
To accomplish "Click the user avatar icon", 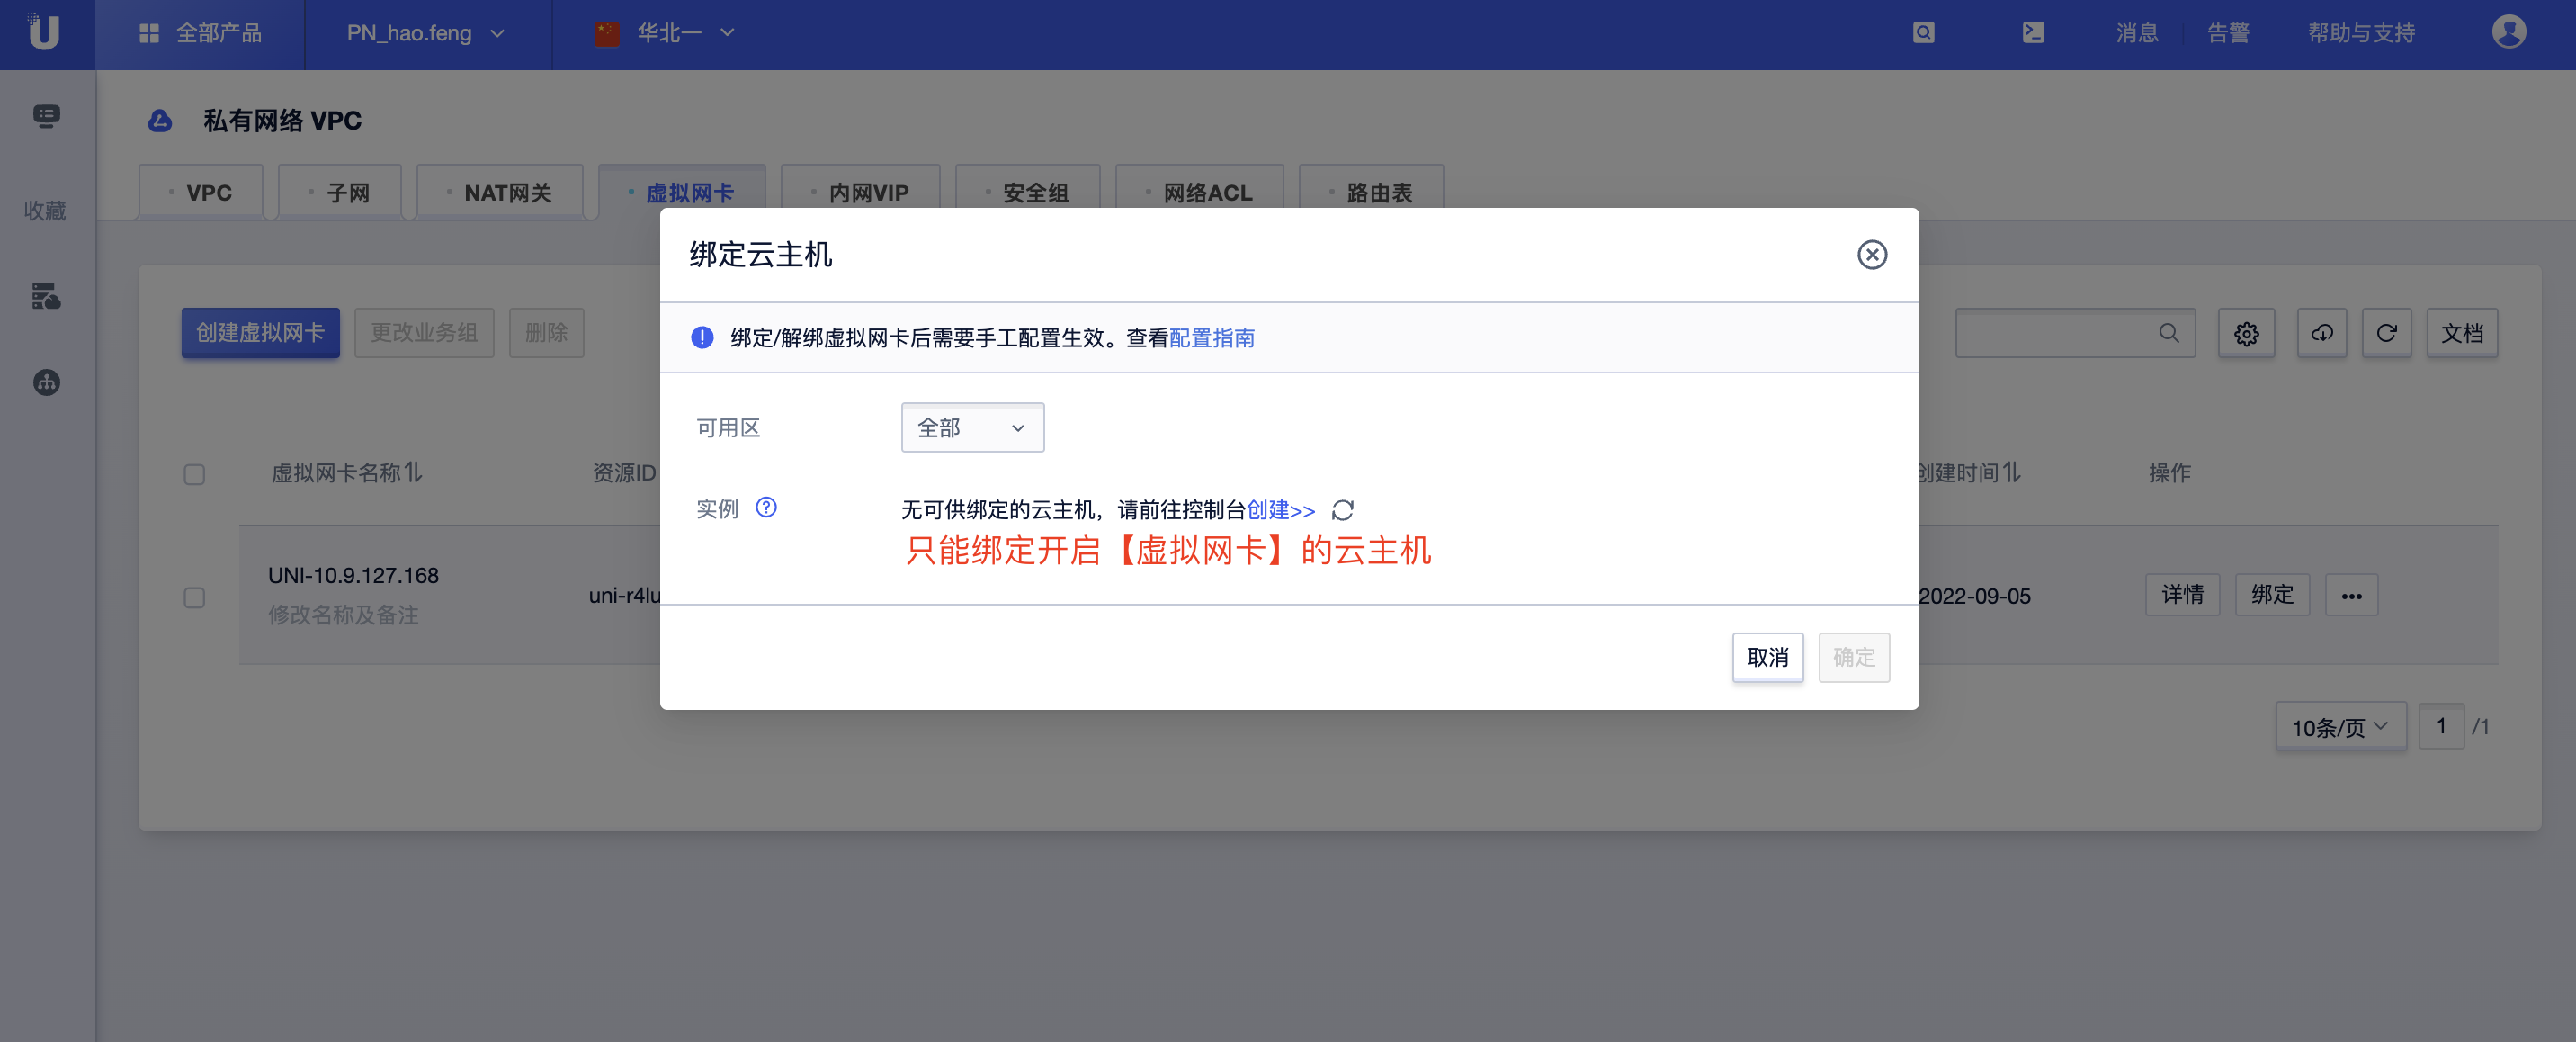I will [2508, 33].
